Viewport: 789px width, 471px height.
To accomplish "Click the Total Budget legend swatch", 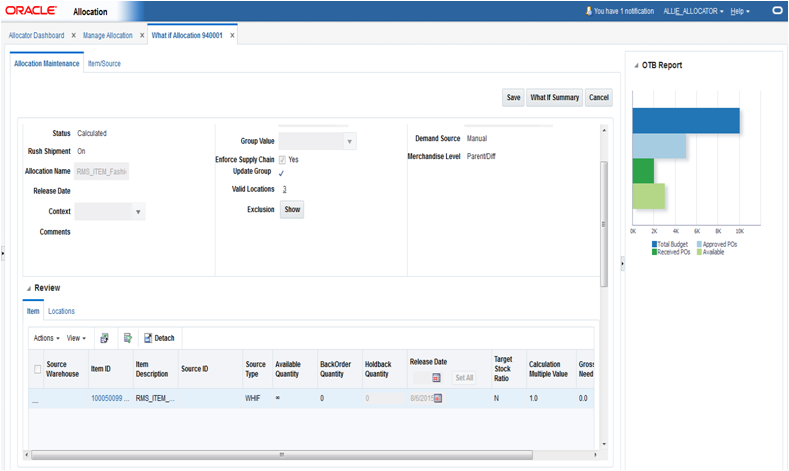I will pyautogui.click(x=655, y=245).
